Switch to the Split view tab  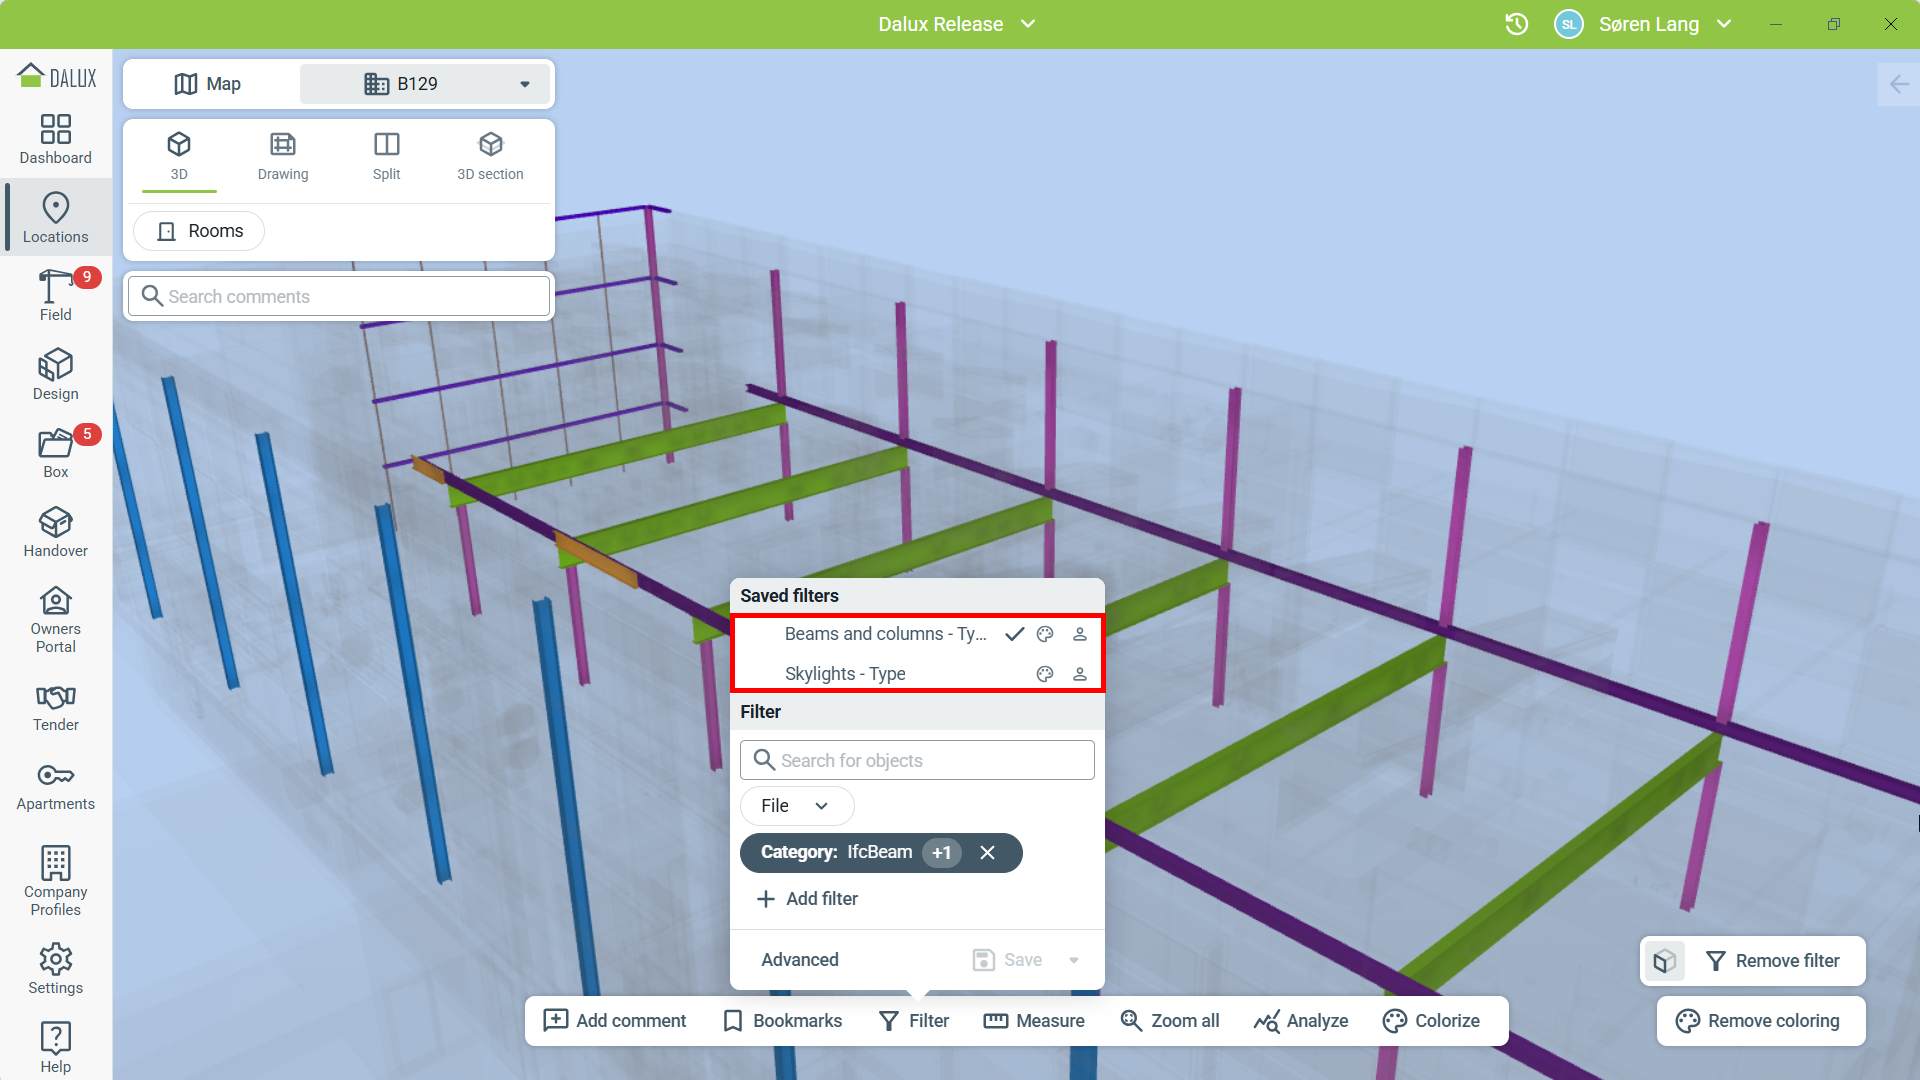[386, 157]
